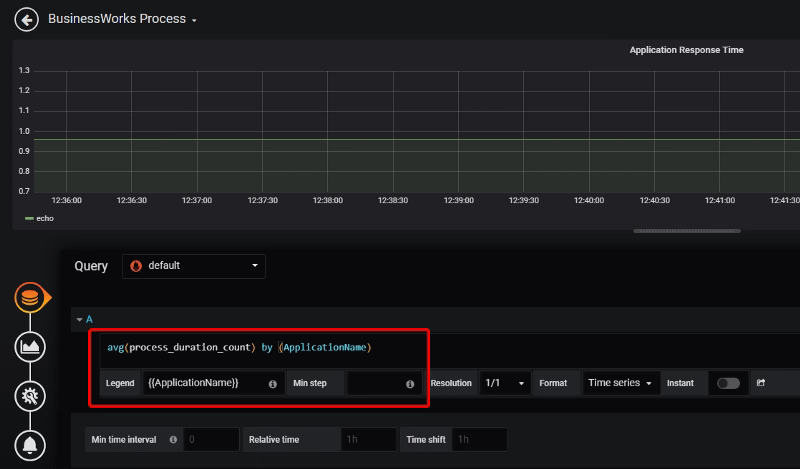Open the General settings gear icon
Screen dimensions: 800x469
30,396
